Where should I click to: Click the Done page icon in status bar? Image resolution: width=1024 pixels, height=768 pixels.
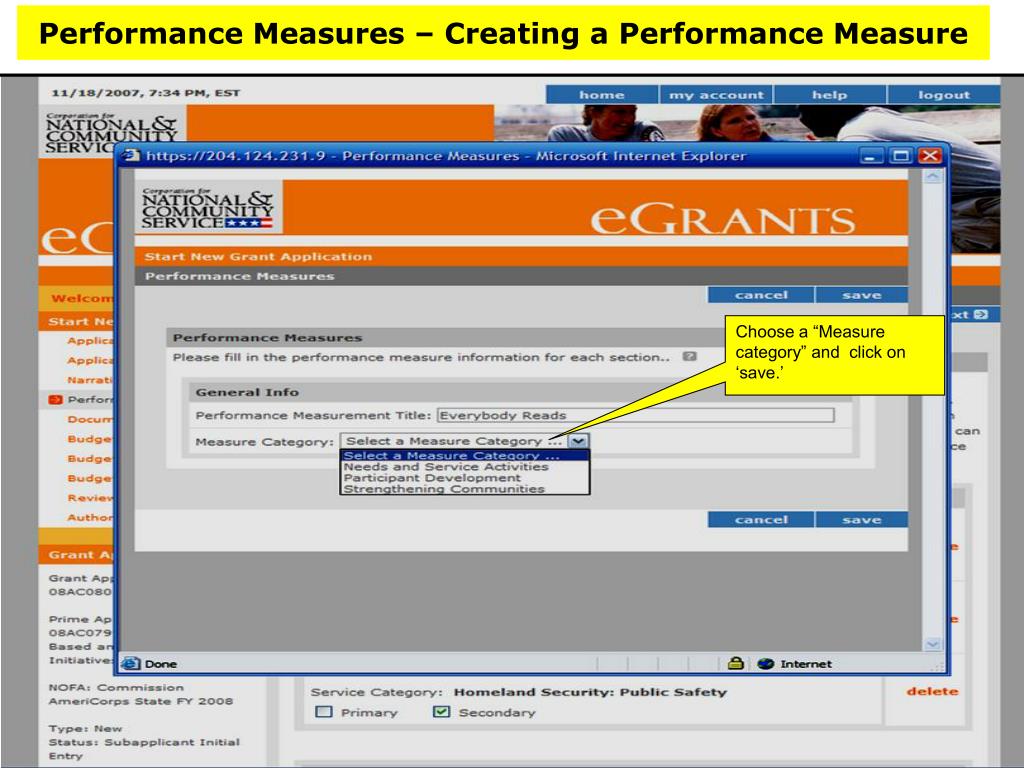pyautogui.click(x=131, y=664)
